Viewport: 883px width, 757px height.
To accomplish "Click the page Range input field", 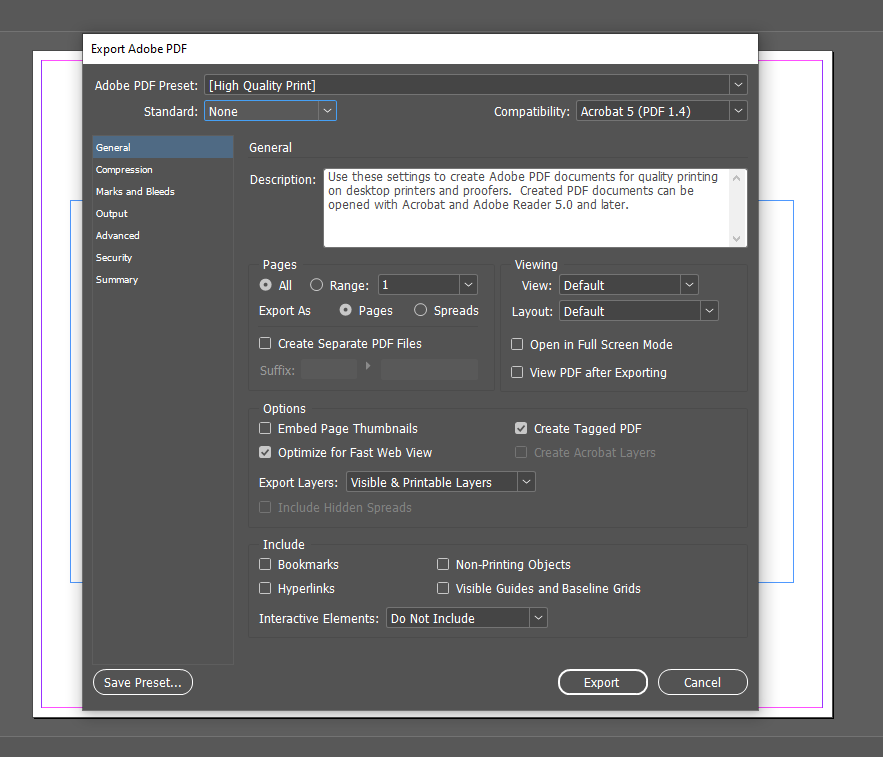I will coord(419,285).
